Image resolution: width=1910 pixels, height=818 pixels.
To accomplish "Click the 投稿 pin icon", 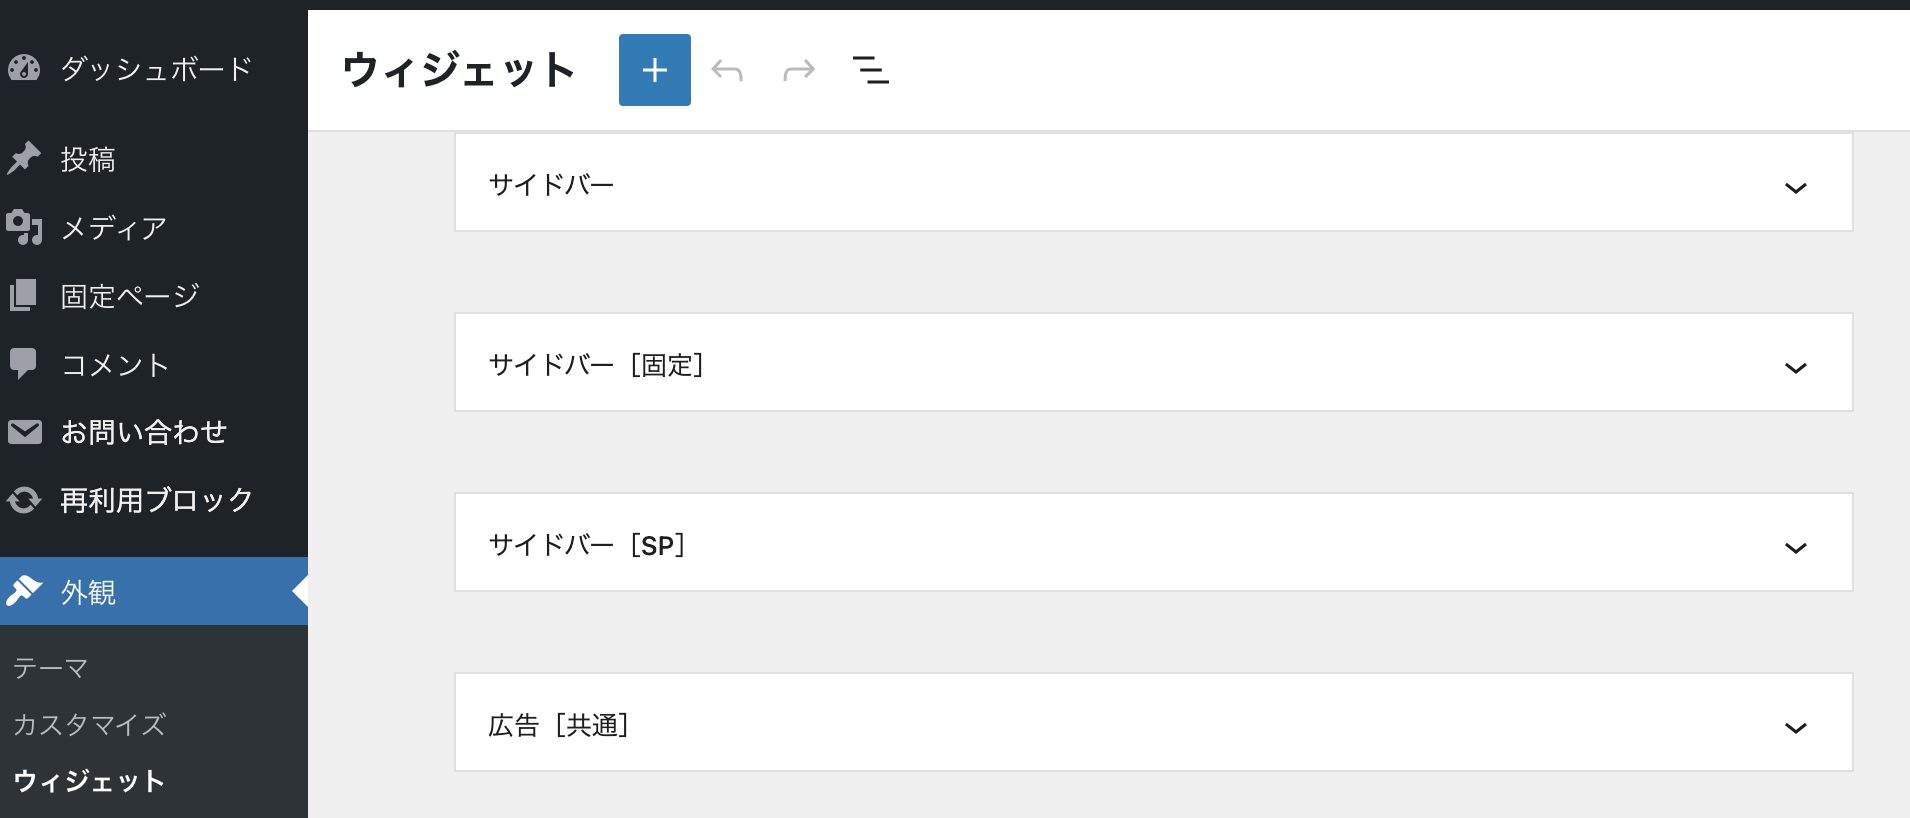I will click(x=24, y=158).
